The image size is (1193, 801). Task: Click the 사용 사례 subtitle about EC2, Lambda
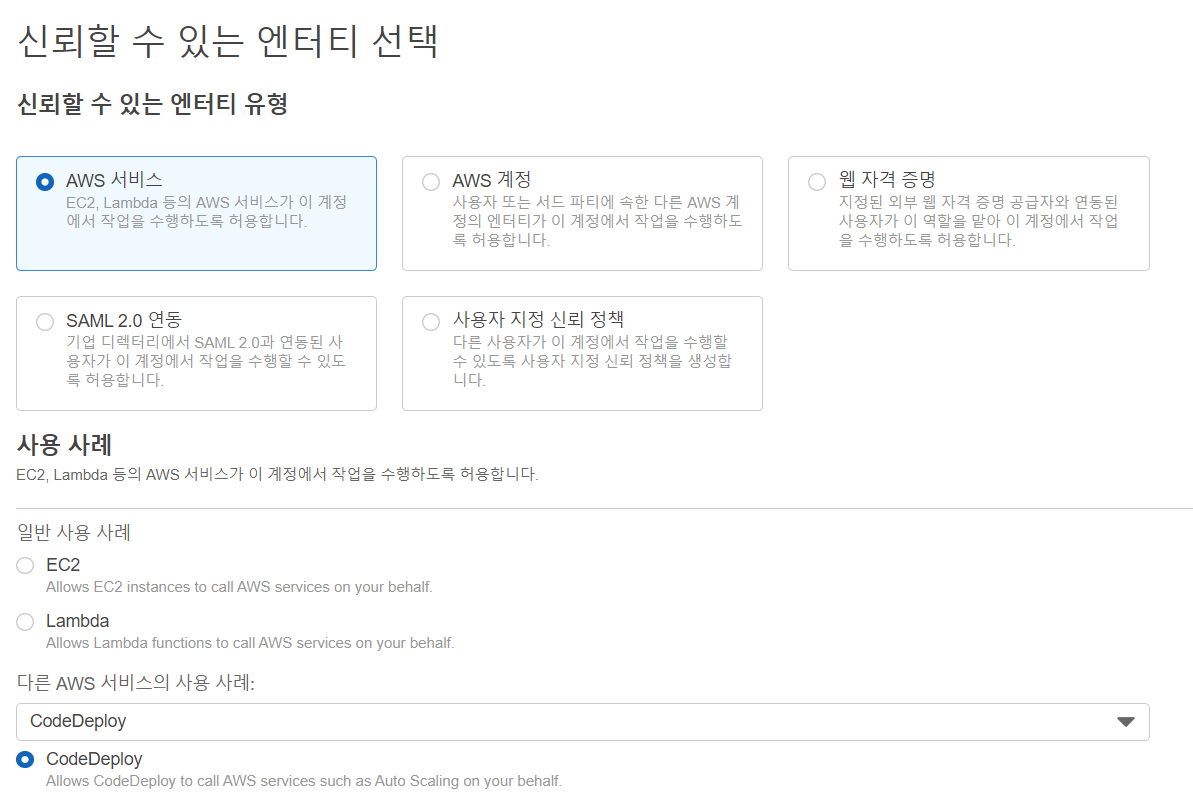click(x=277, y=475)
